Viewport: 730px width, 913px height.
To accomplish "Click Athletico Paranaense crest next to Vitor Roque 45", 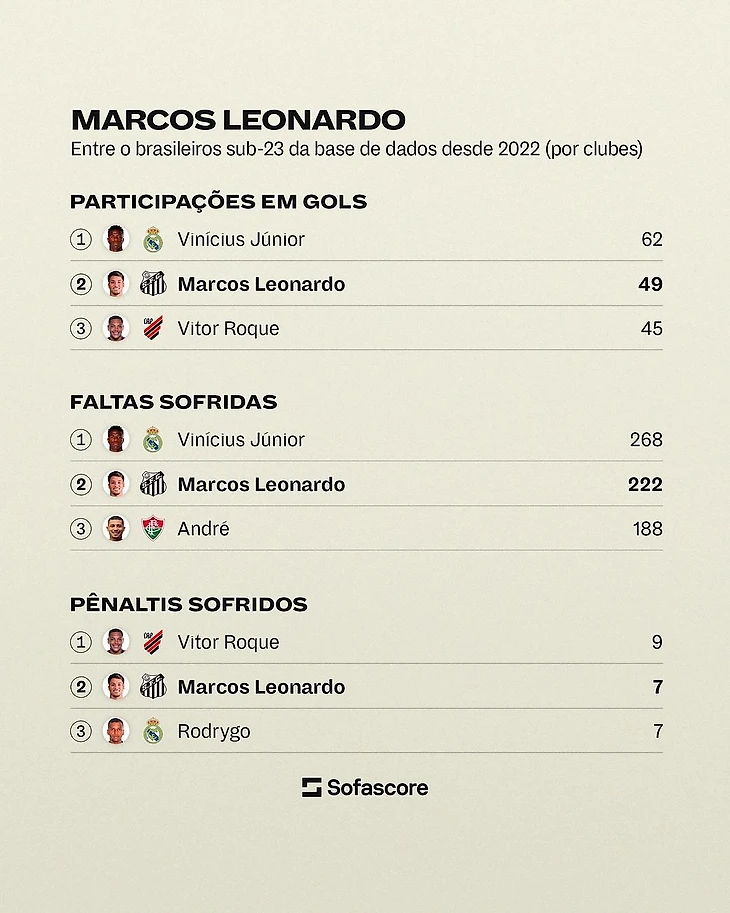I will (153, 328).
